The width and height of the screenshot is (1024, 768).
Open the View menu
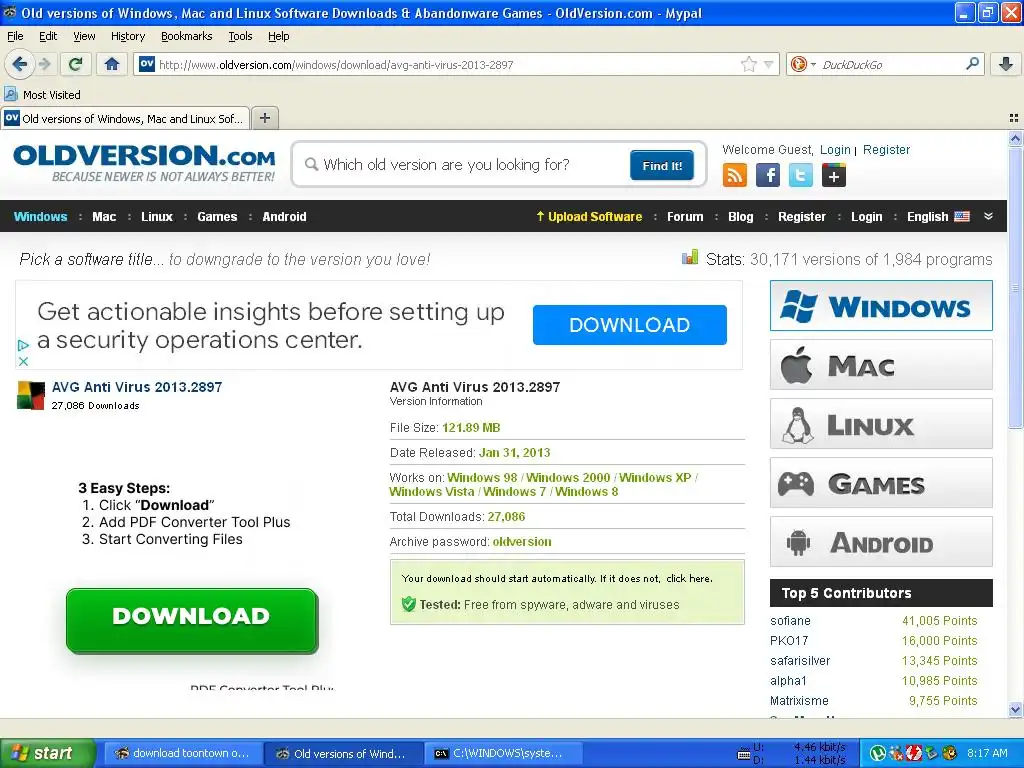coord(84,36)
